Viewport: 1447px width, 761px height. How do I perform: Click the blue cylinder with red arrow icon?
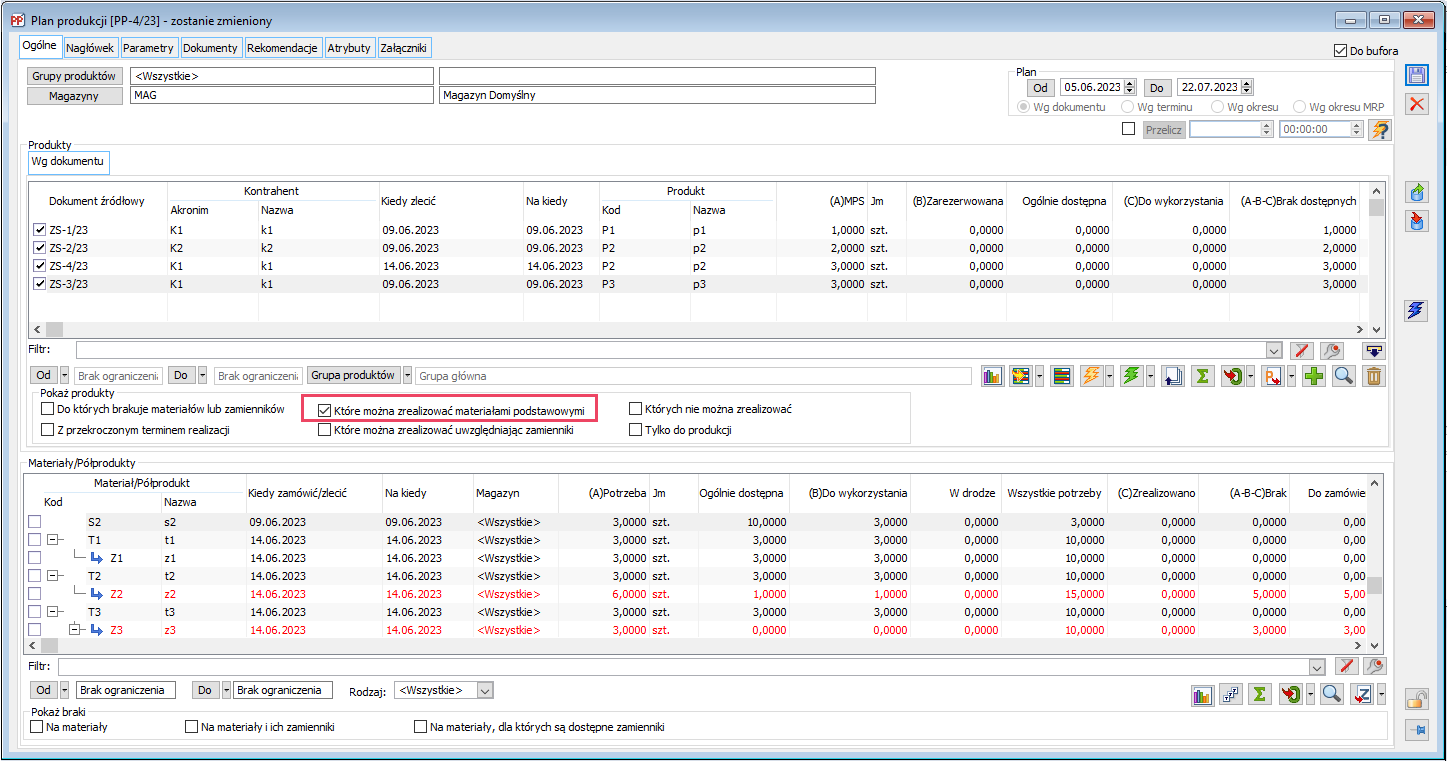(1416, 221)
